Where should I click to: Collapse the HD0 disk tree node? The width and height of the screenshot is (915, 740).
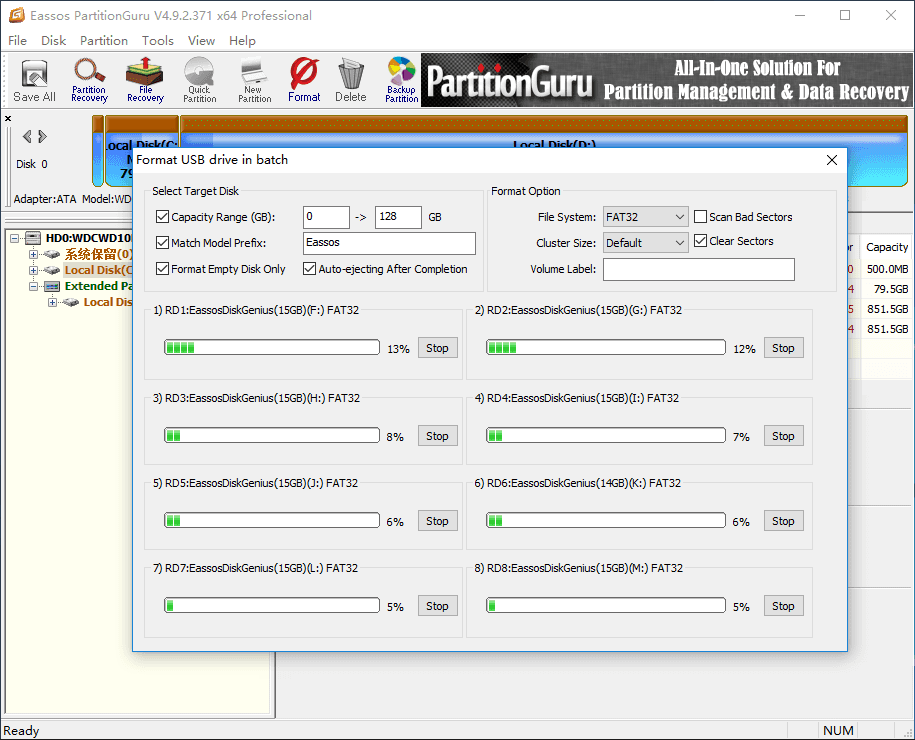click(15, 238)
